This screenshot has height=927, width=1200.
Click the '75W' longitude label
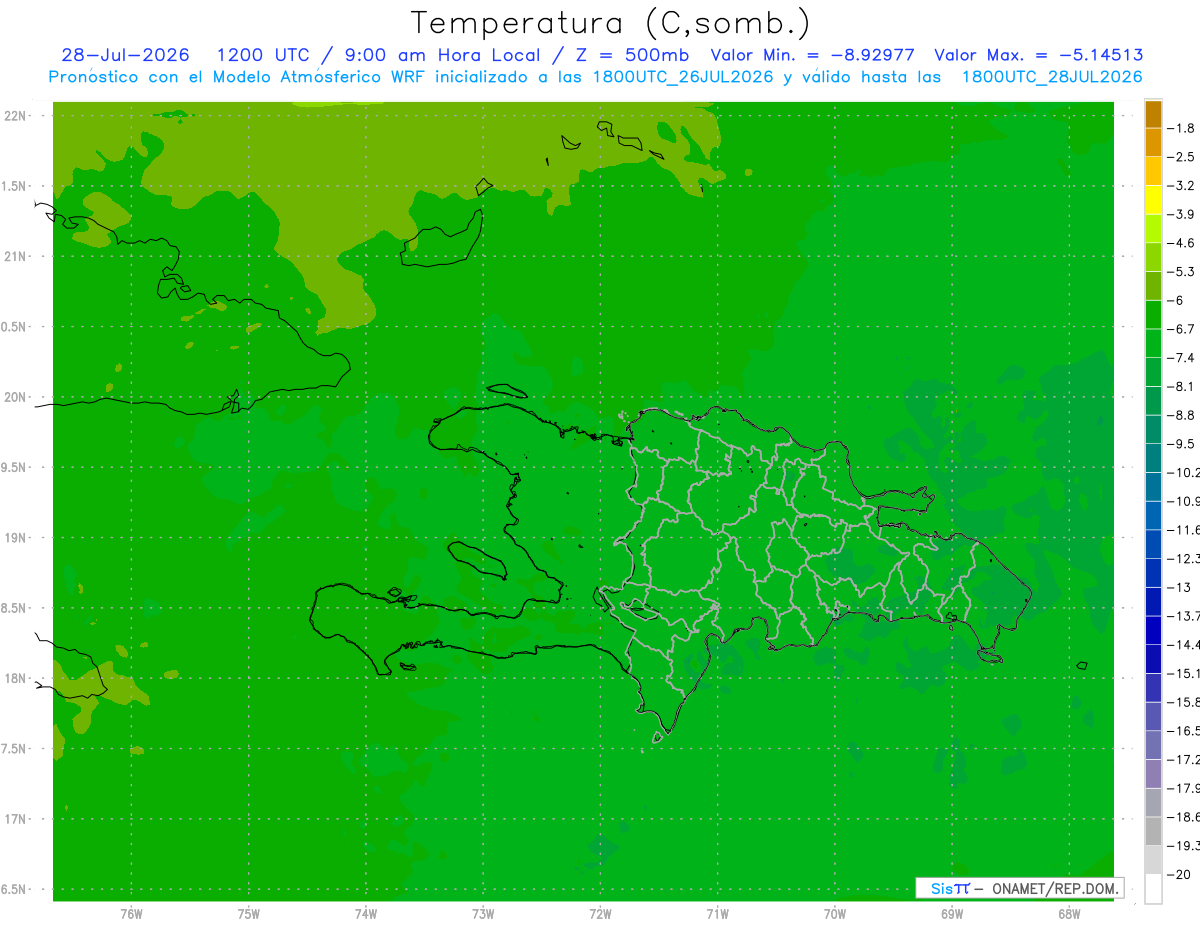[x=249, y=915]
